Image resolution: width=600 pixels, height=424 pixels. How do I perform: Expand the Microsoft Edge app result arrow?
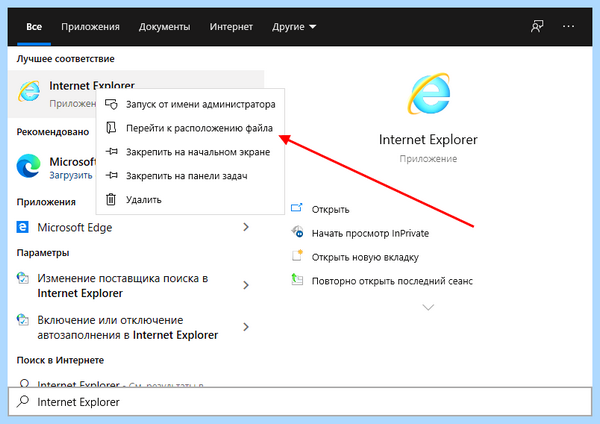[246, 227]
